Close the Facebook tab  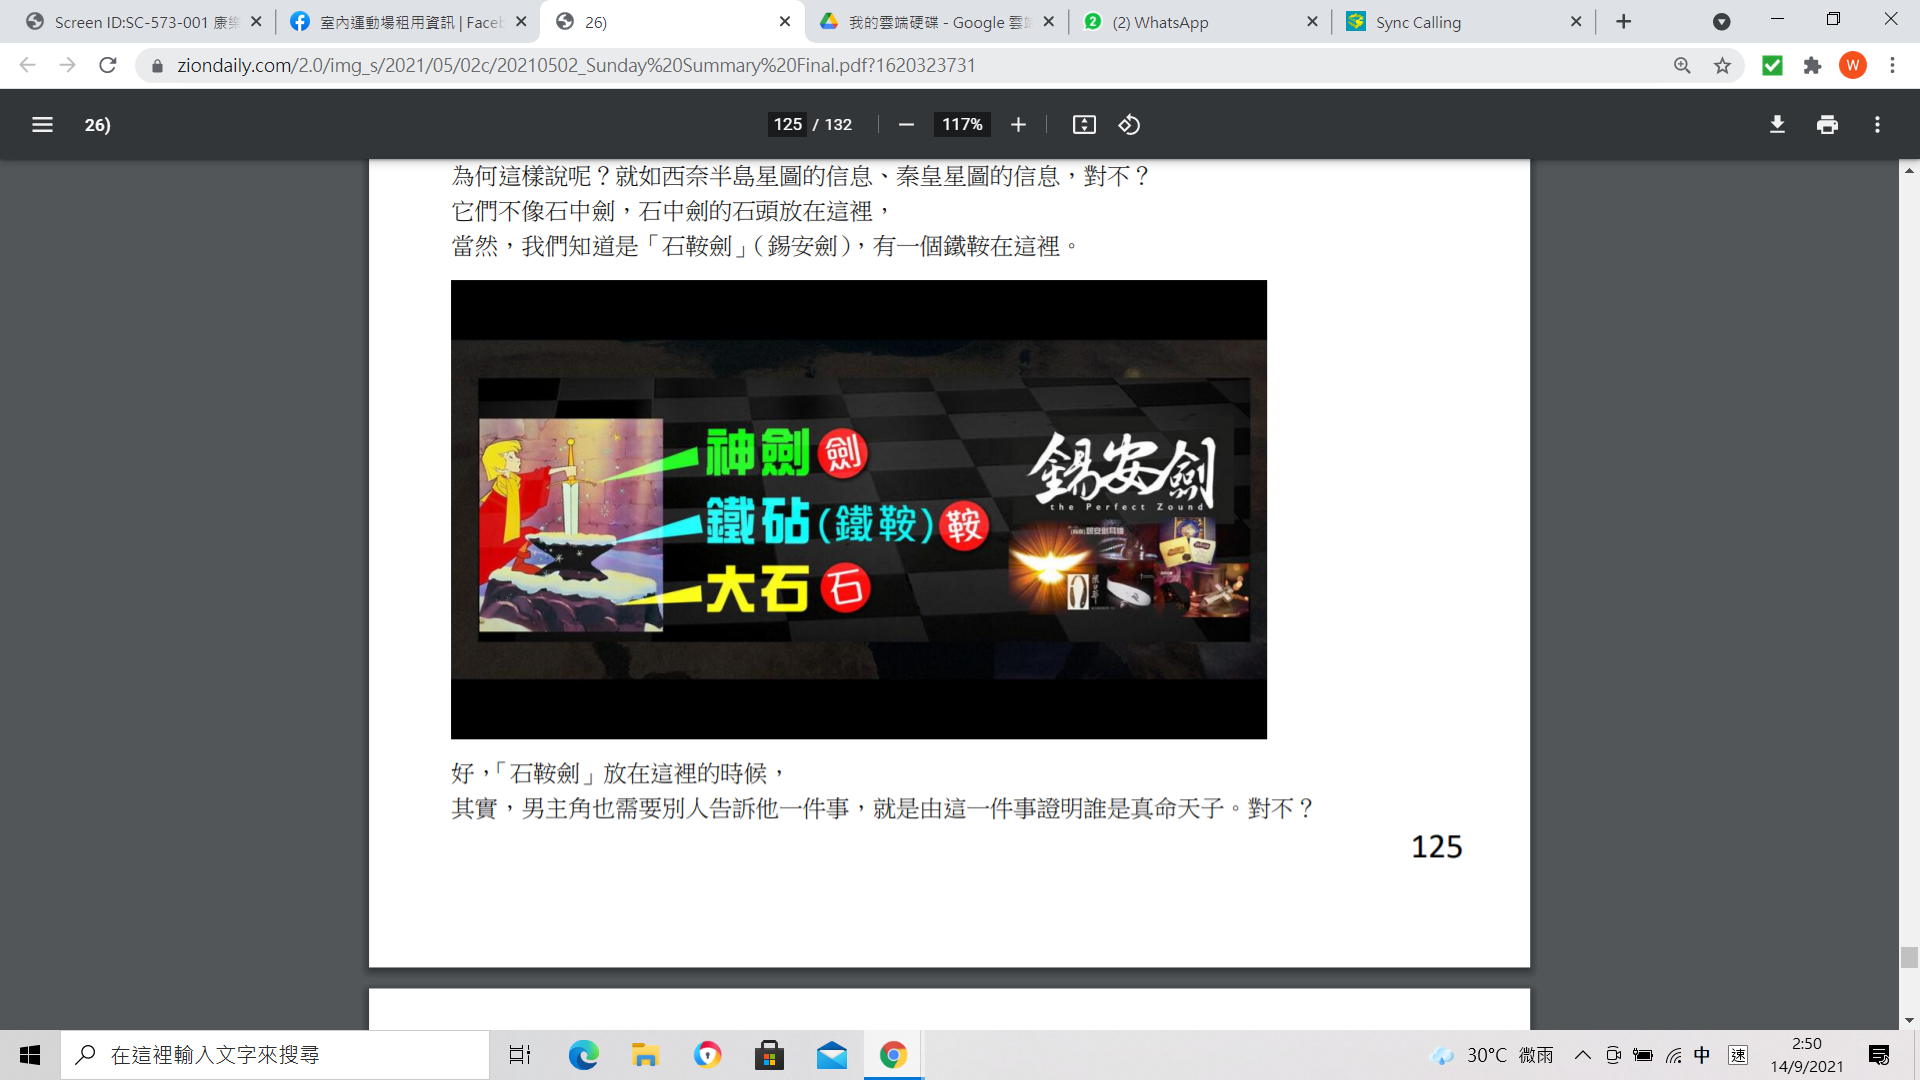(521, 22)
